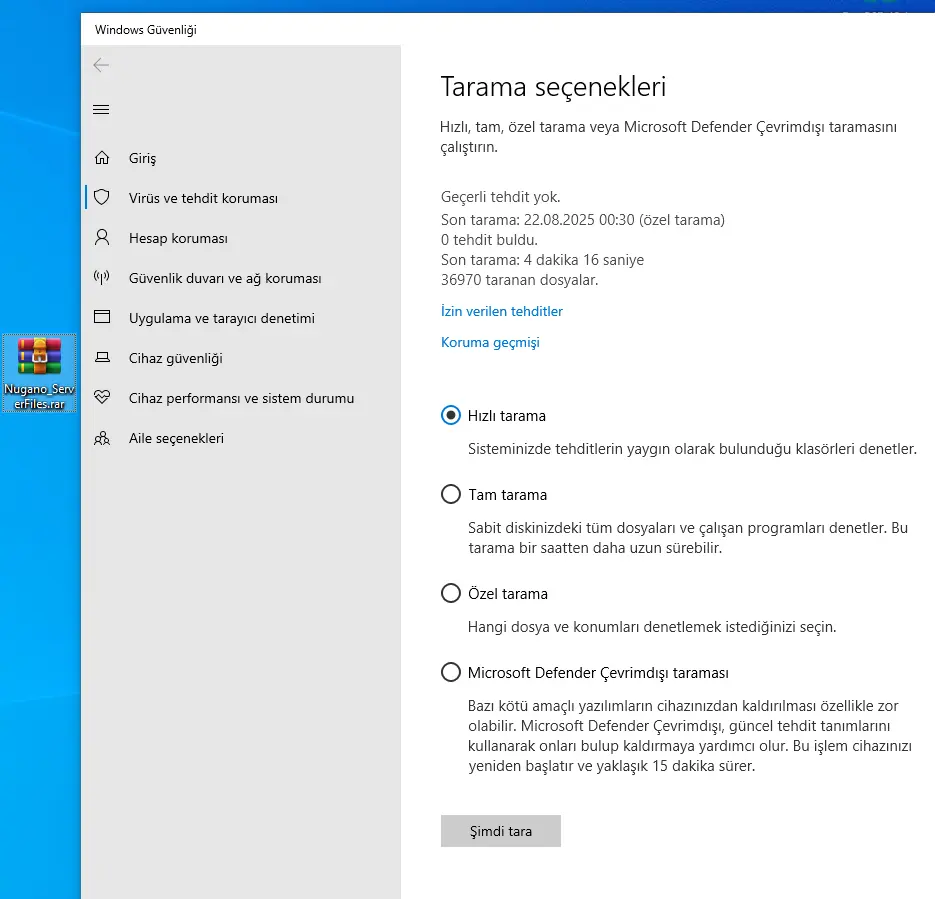Image resolution: width=935 pixels, height=899 pixels.
Task: Click the shield icon for virus protection
Action: (102, 197)
